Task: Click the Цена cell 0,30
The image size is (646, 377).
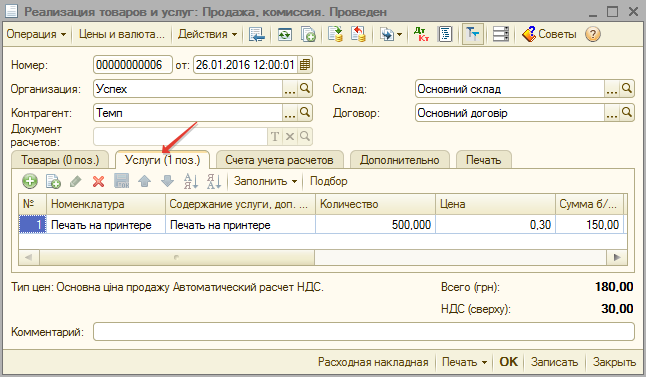Action: [495, 225]
